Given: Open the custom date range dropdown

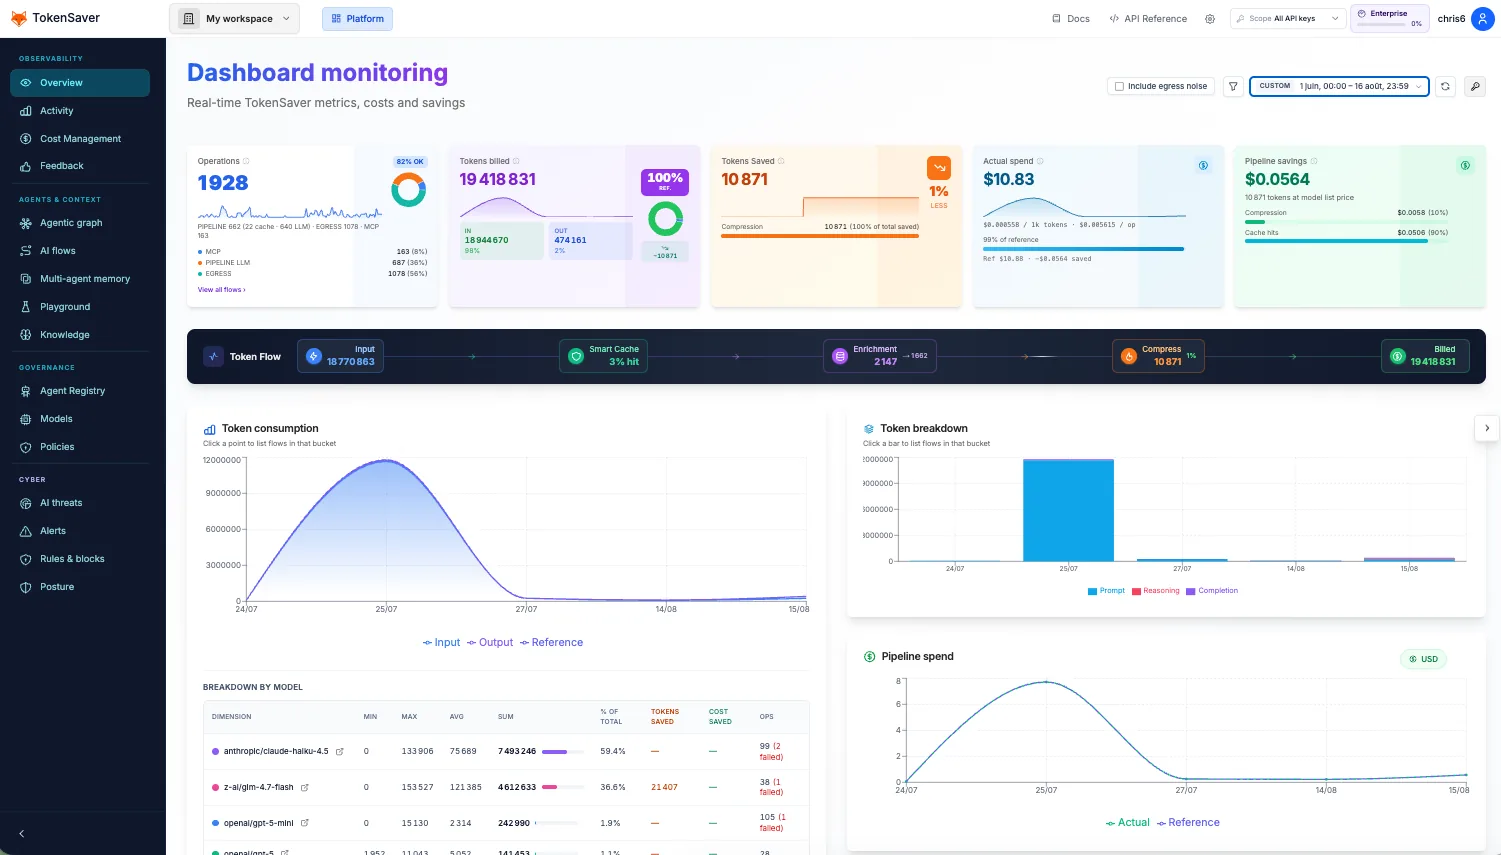Looking at the screenshot, I should click(1339, 86).
